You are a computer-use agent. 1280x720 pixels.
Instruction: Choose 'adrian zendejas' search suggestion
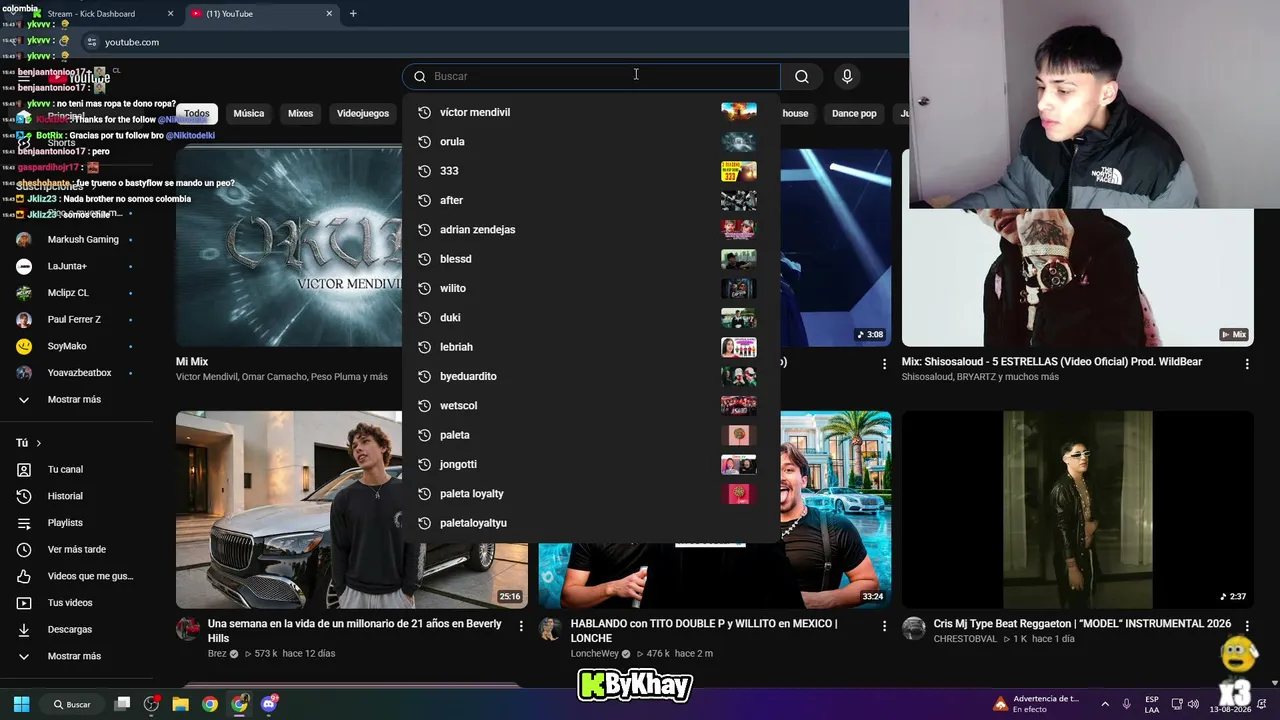(591, 230)
